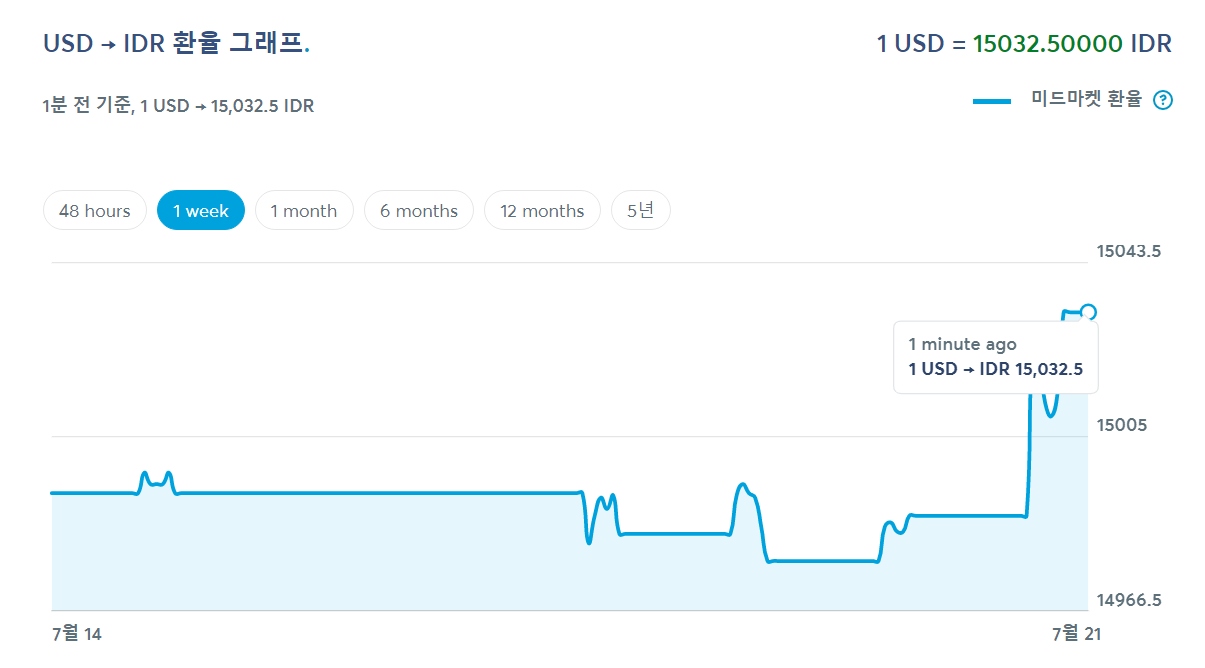Select the 48 hours range

pyautogui.click(x=95, y=211)
